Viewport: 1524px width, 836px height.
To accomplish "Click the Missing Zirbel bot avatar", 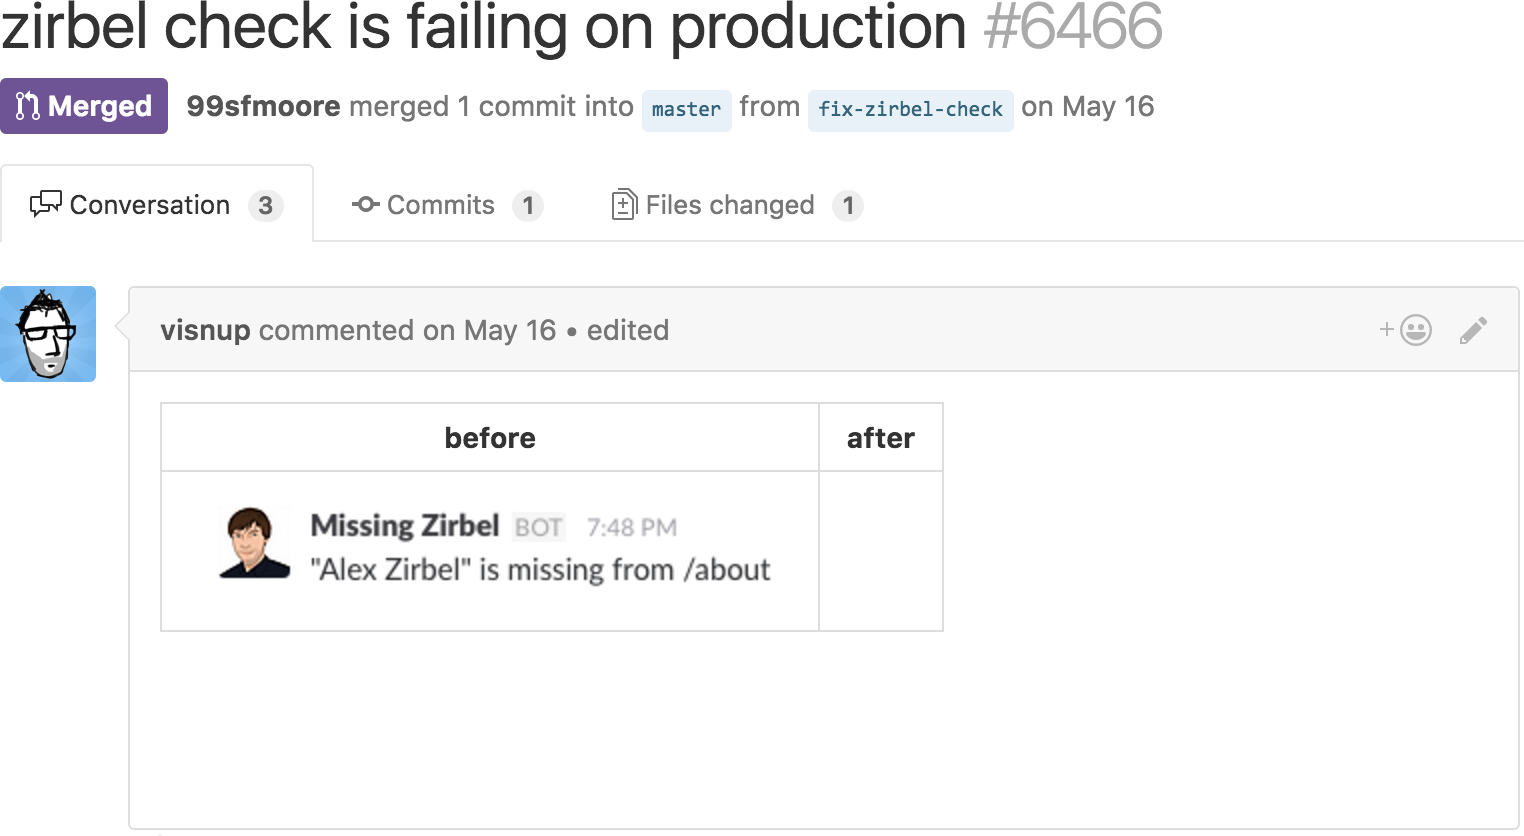I will (x=254, y=543).
